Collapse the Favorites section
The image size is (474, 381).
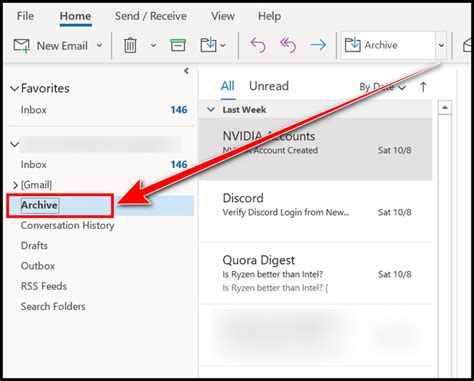point(14,89)
